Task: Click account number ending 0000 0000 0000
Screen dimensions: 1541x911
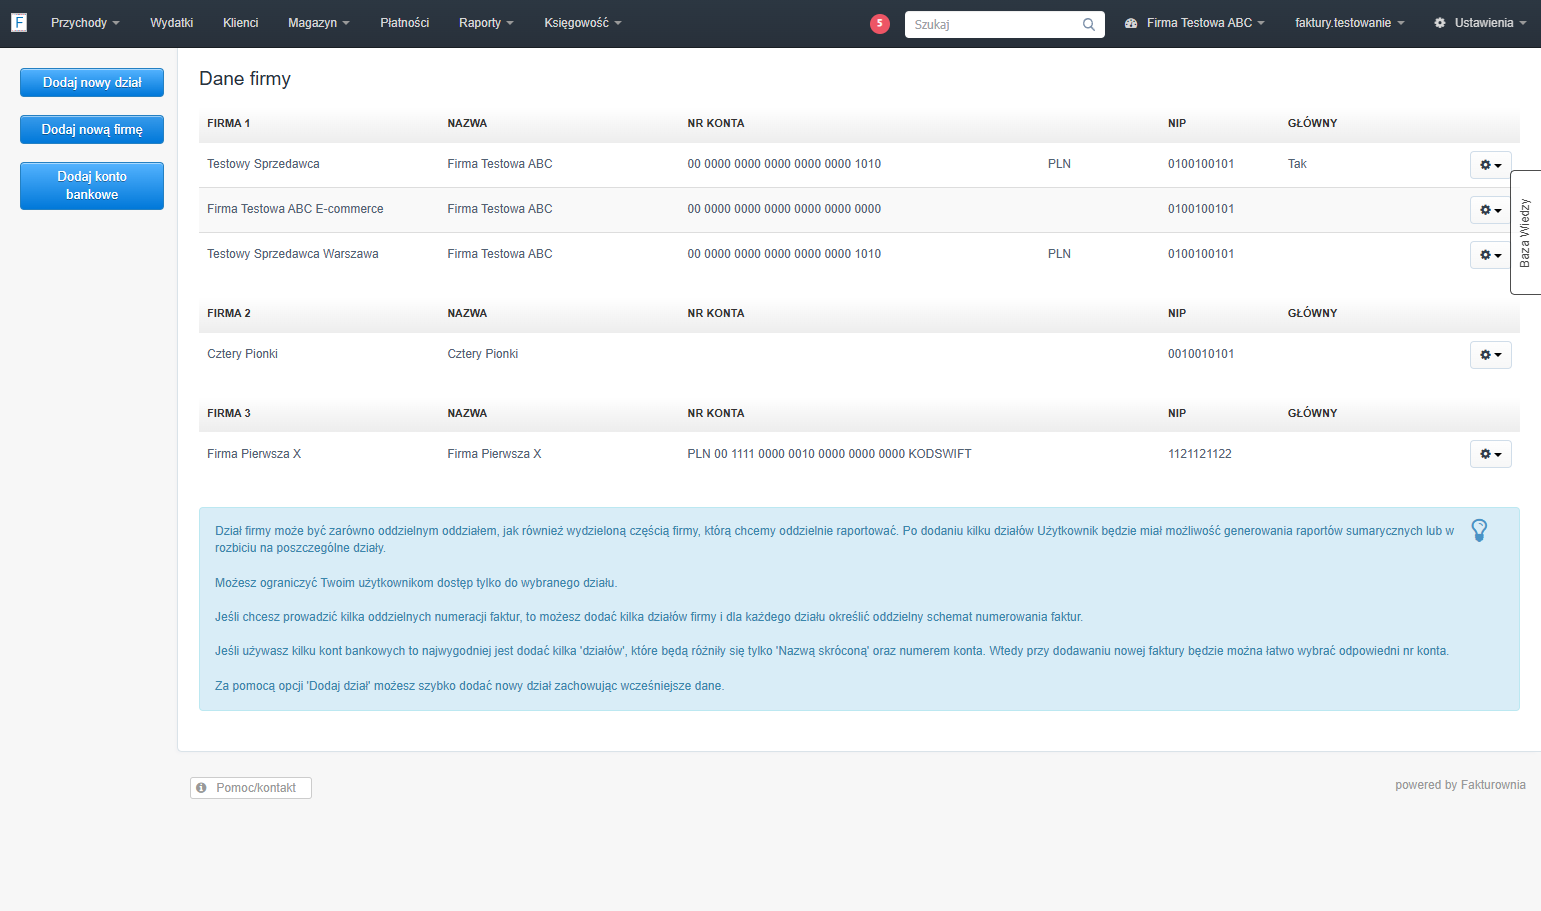Action: (x=784, y=209)
